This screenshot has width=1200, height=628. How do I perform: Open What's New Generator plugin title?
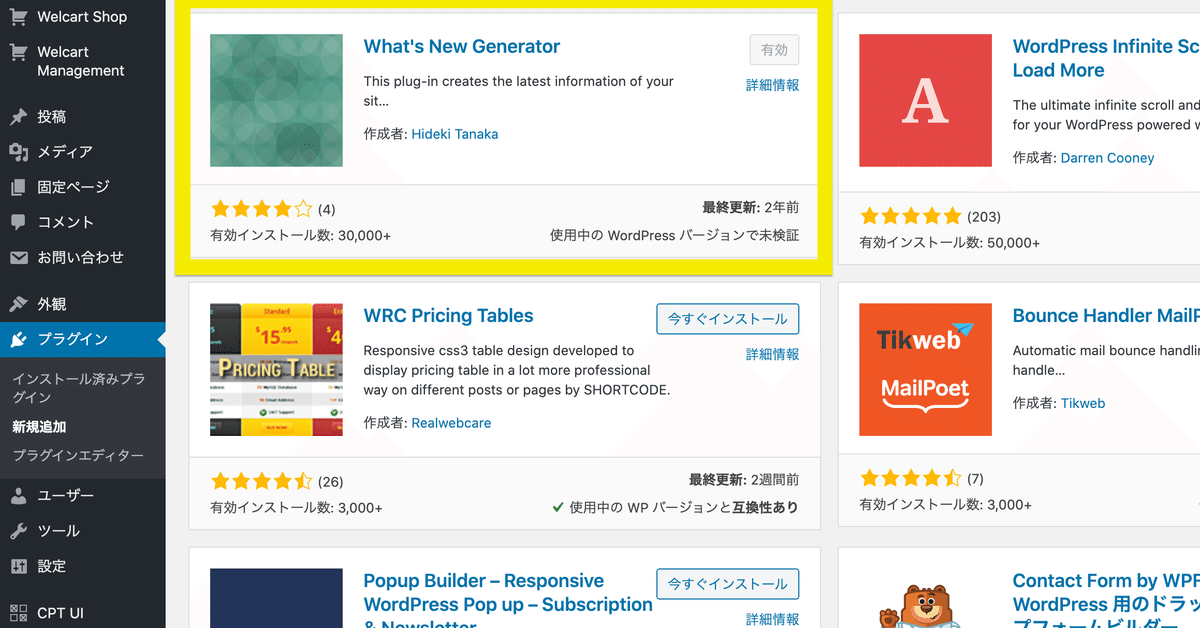(x=461, y=46)
